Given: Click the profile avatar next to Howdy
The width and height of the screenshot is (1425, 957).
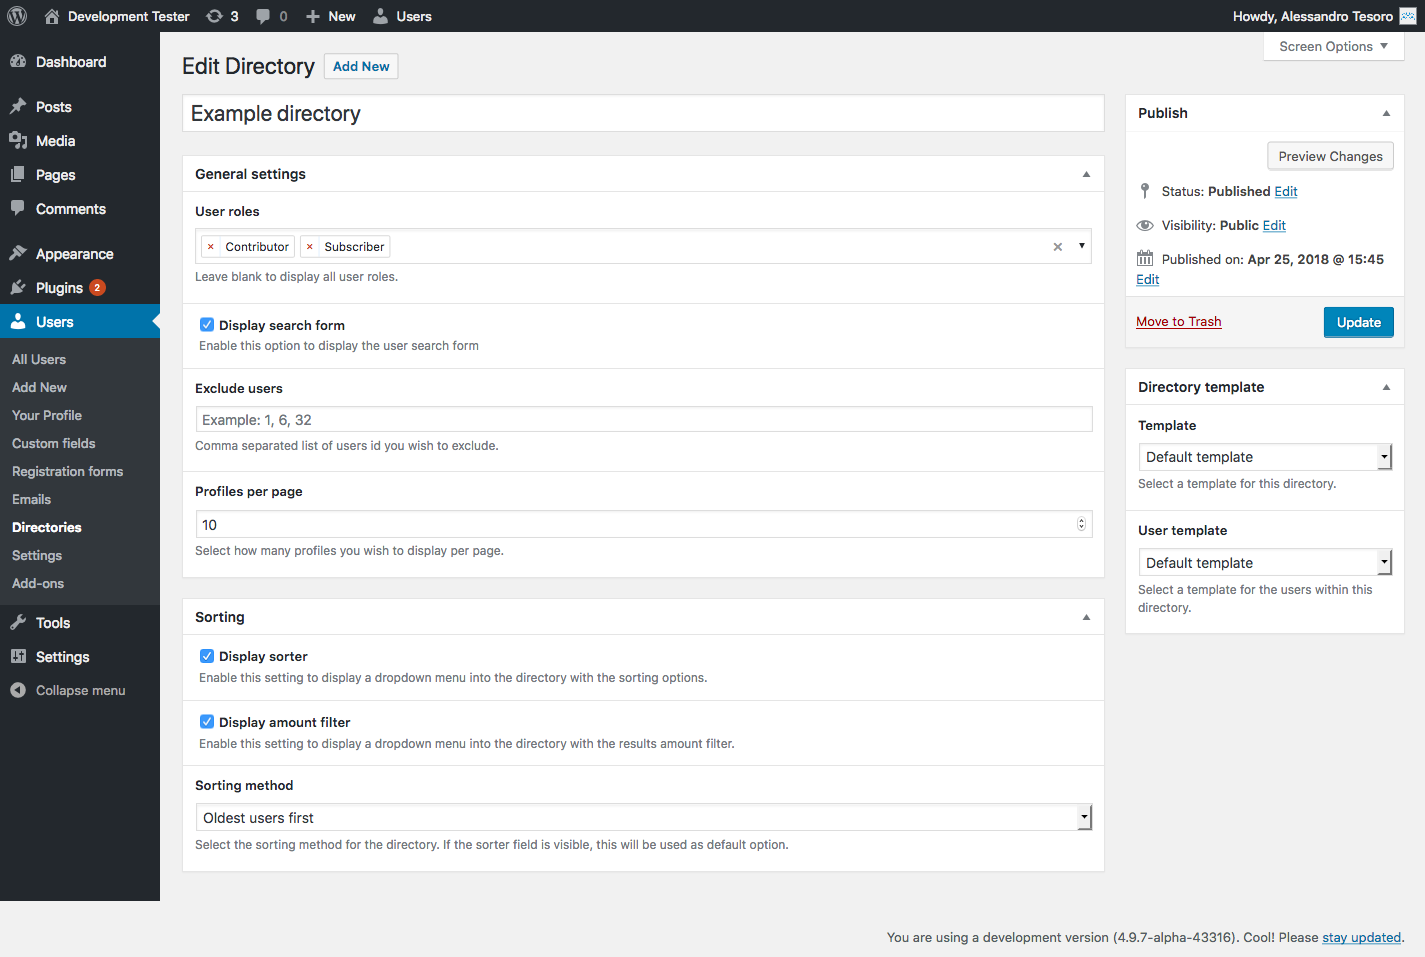Looking at the screenshot, I should pos(1406,16).
